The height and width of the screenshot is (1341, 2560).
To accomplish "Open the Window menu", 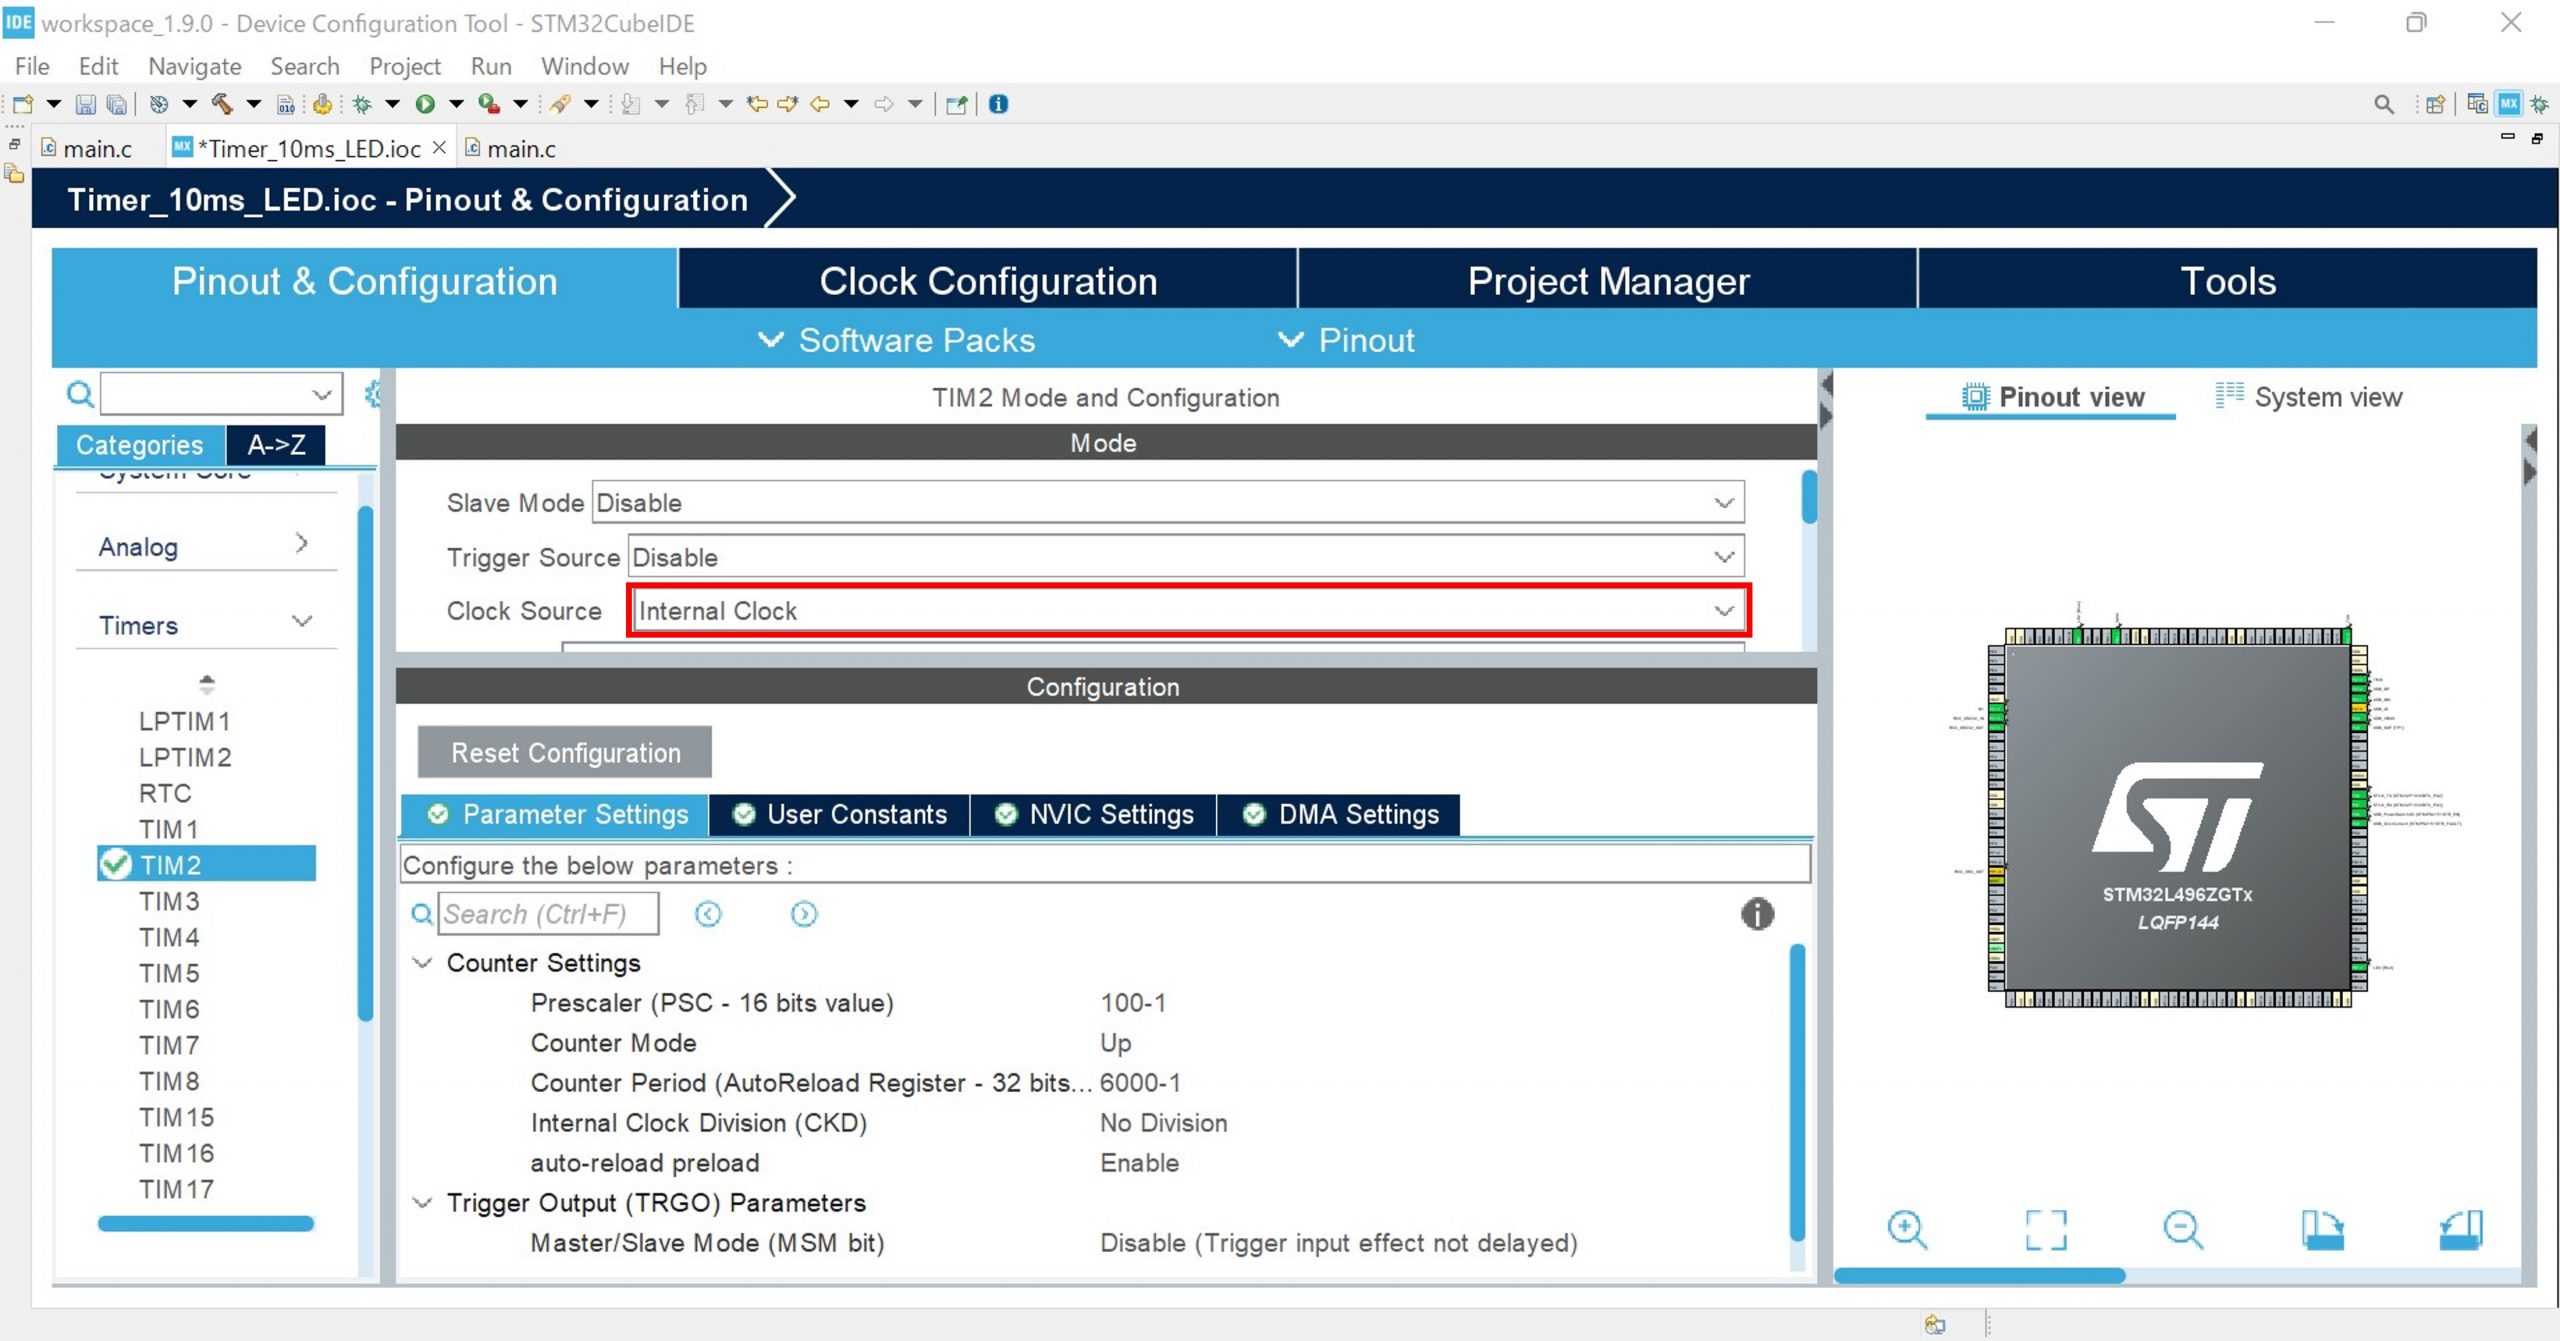I will [585, 66].
